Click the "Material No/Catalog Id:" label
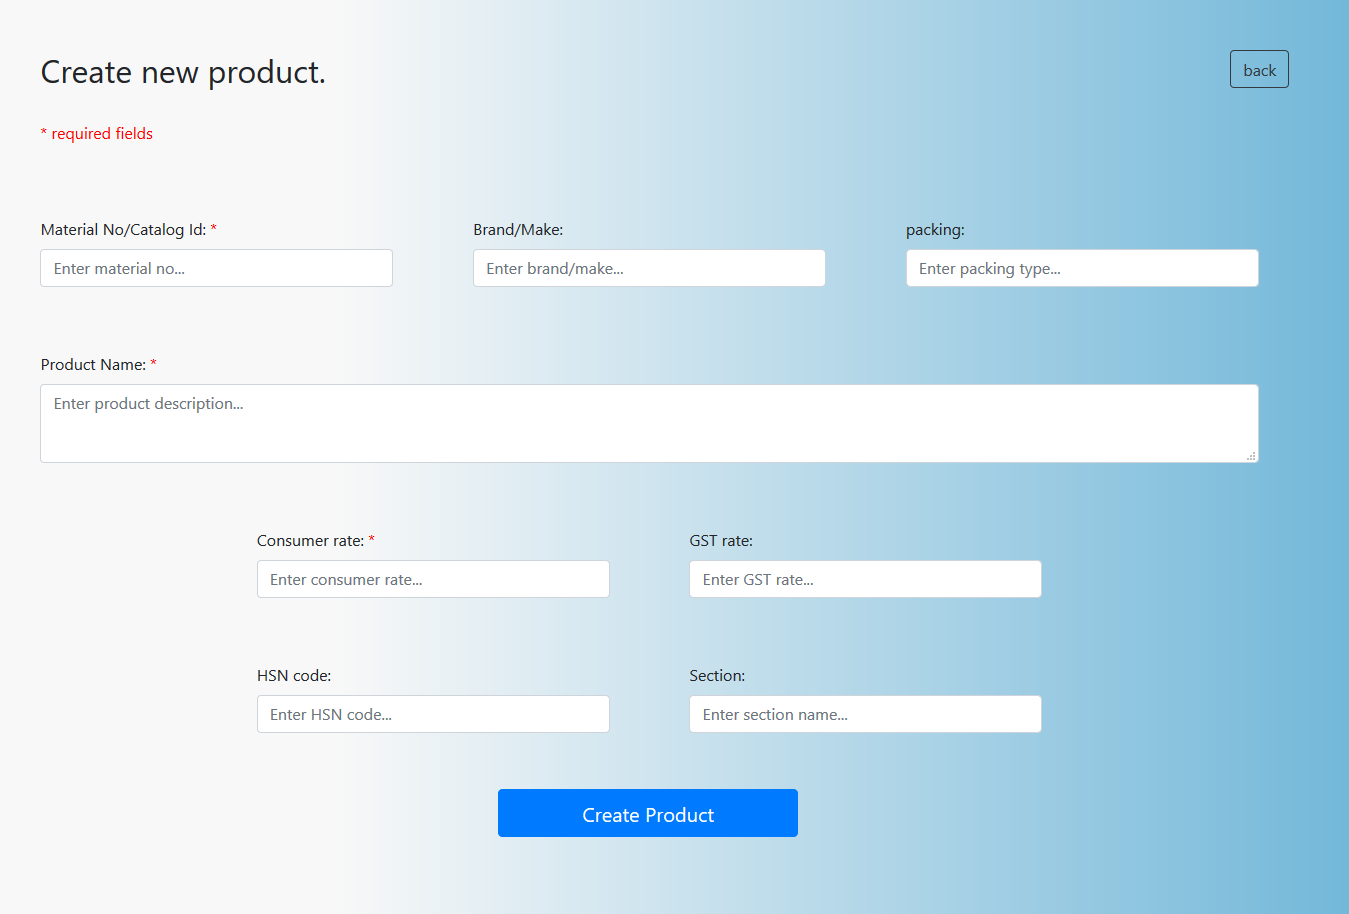Viewport: 1349px width, 914px height. (x=123, y=230)
